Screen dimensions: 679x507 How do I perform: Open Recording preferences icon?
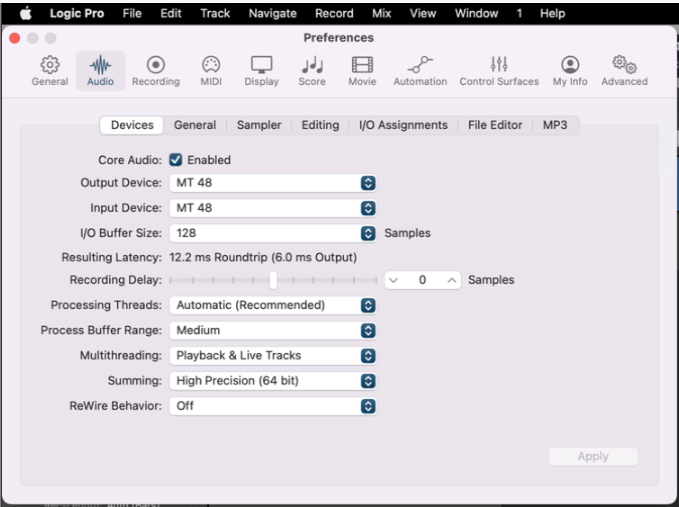pos(156,65)
